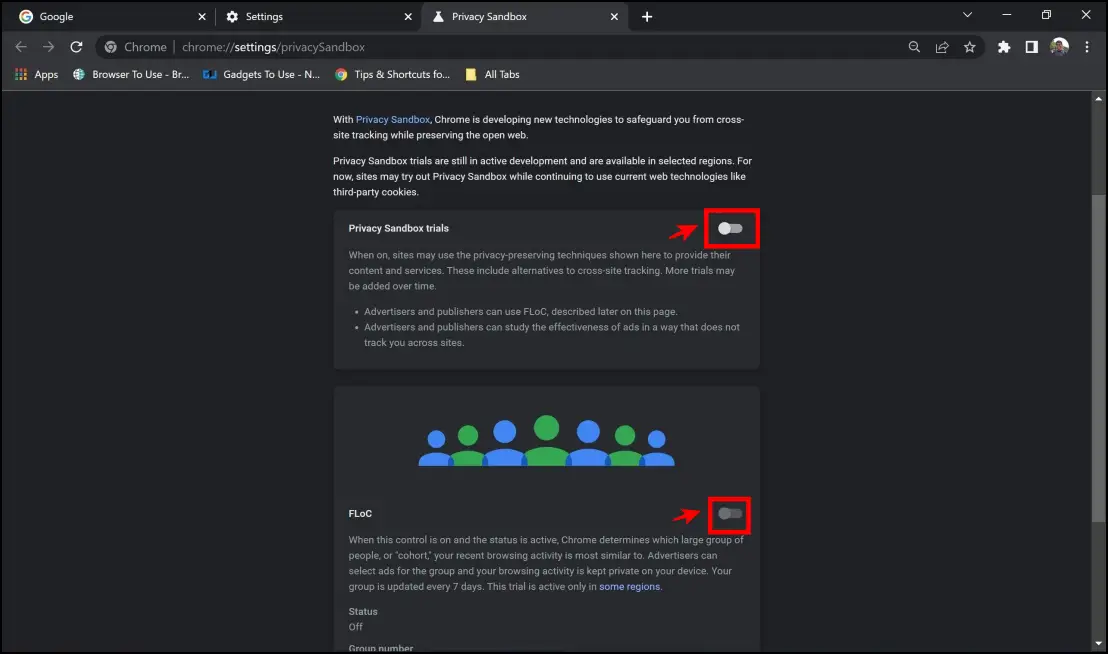
Task: Open the Apps bookmark shortcut
Action: [x=37, y=74]
